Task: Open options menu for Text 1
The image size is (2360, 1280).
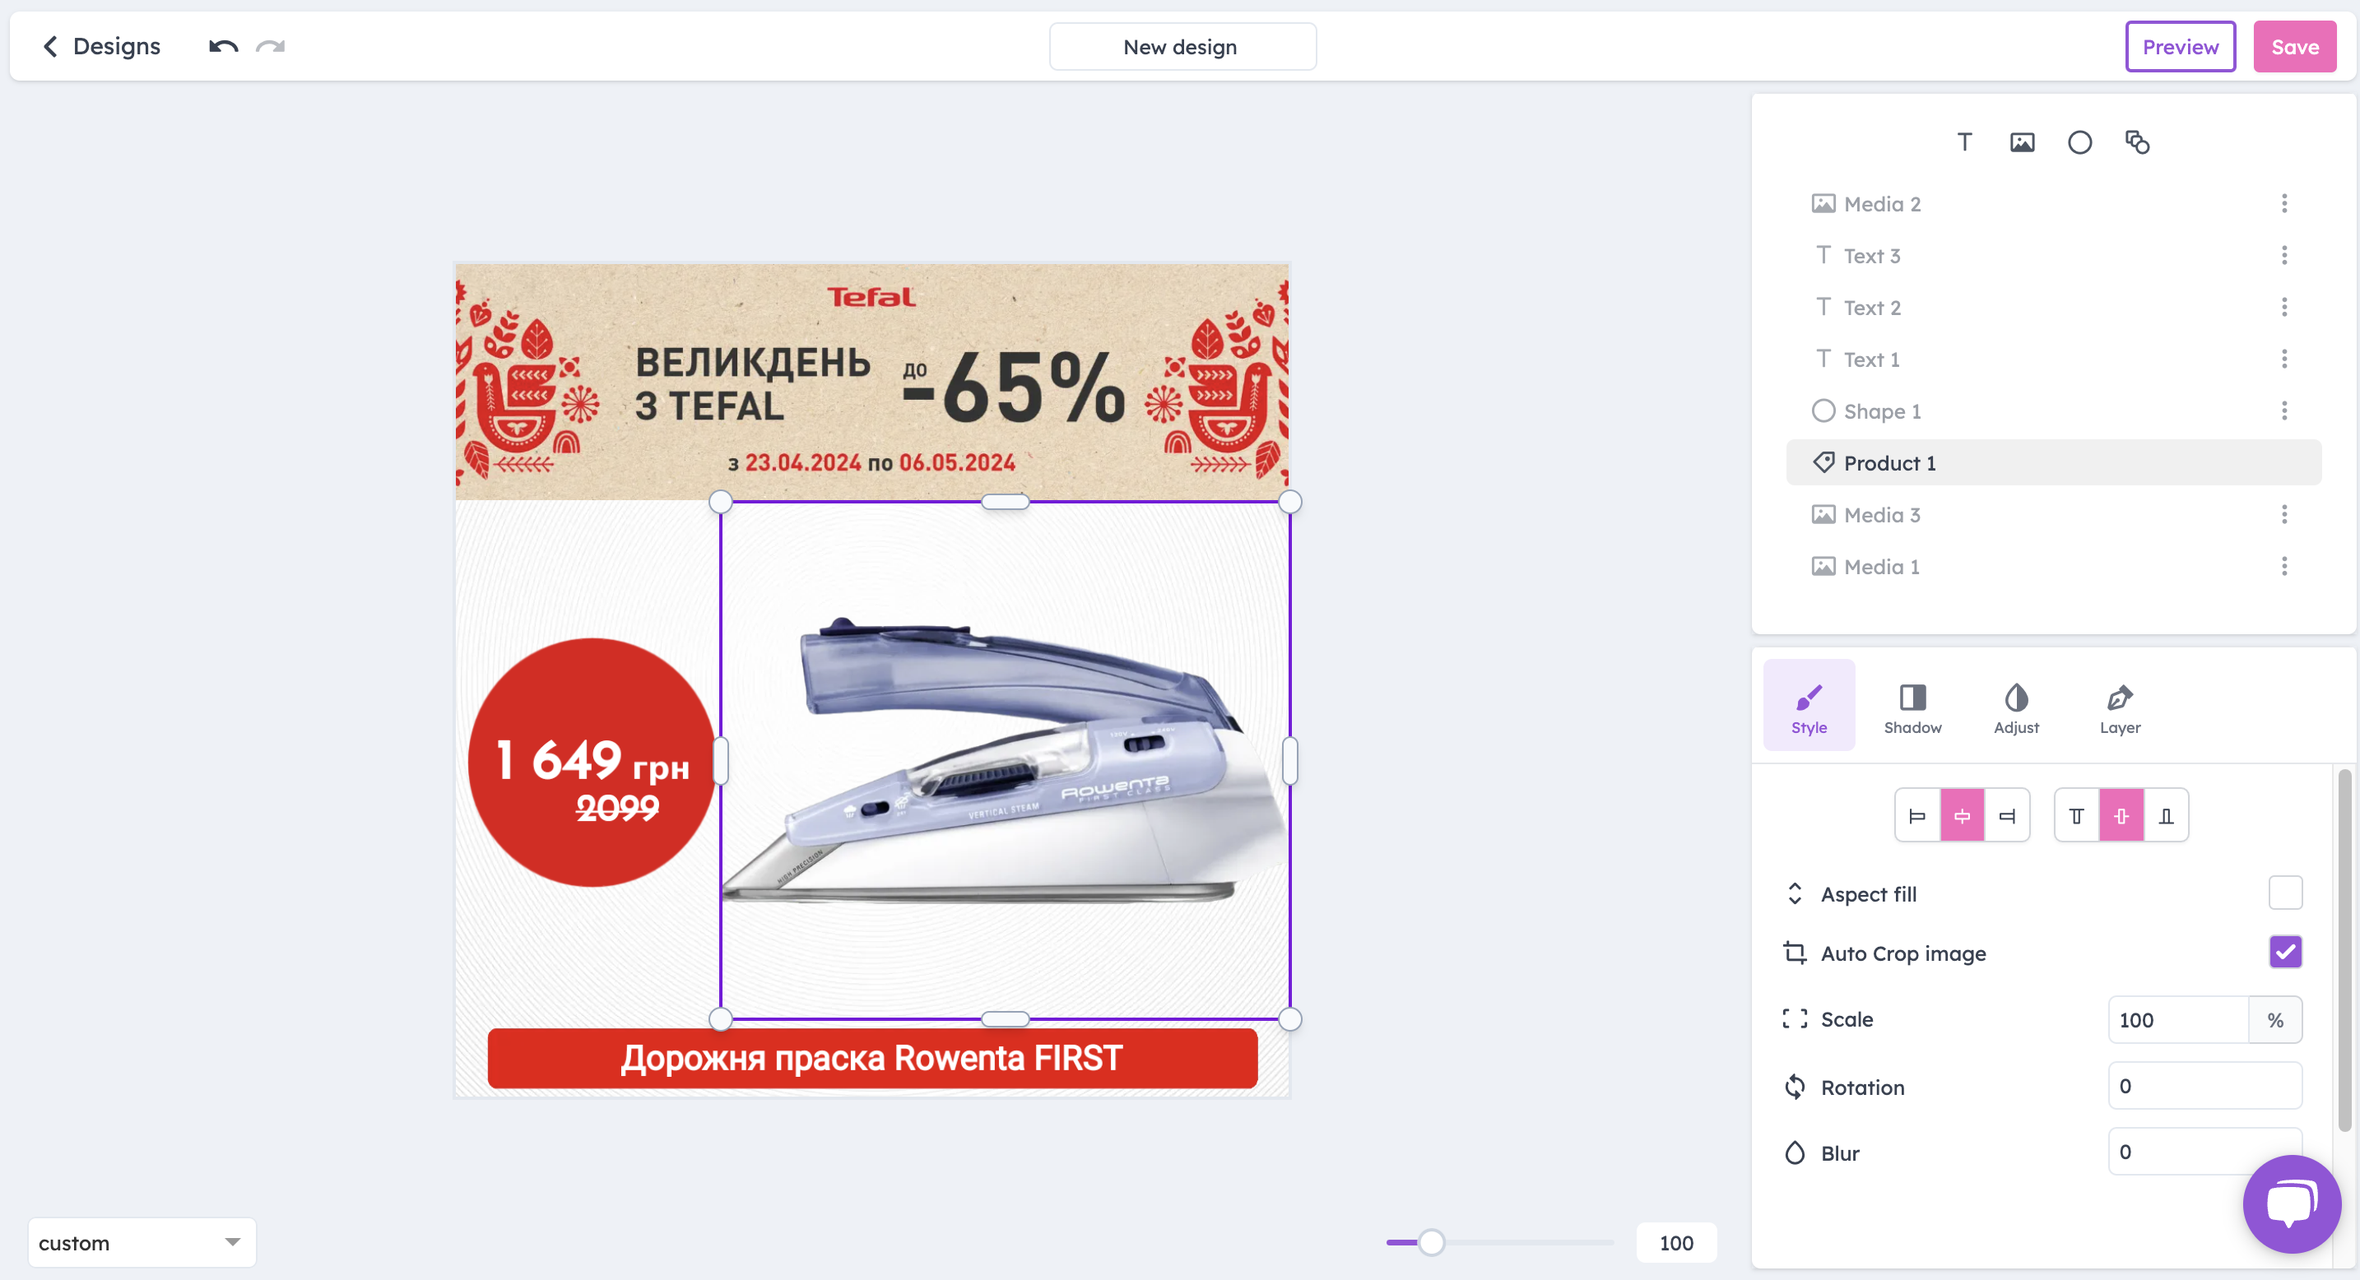Action: tap(2284, 359)
